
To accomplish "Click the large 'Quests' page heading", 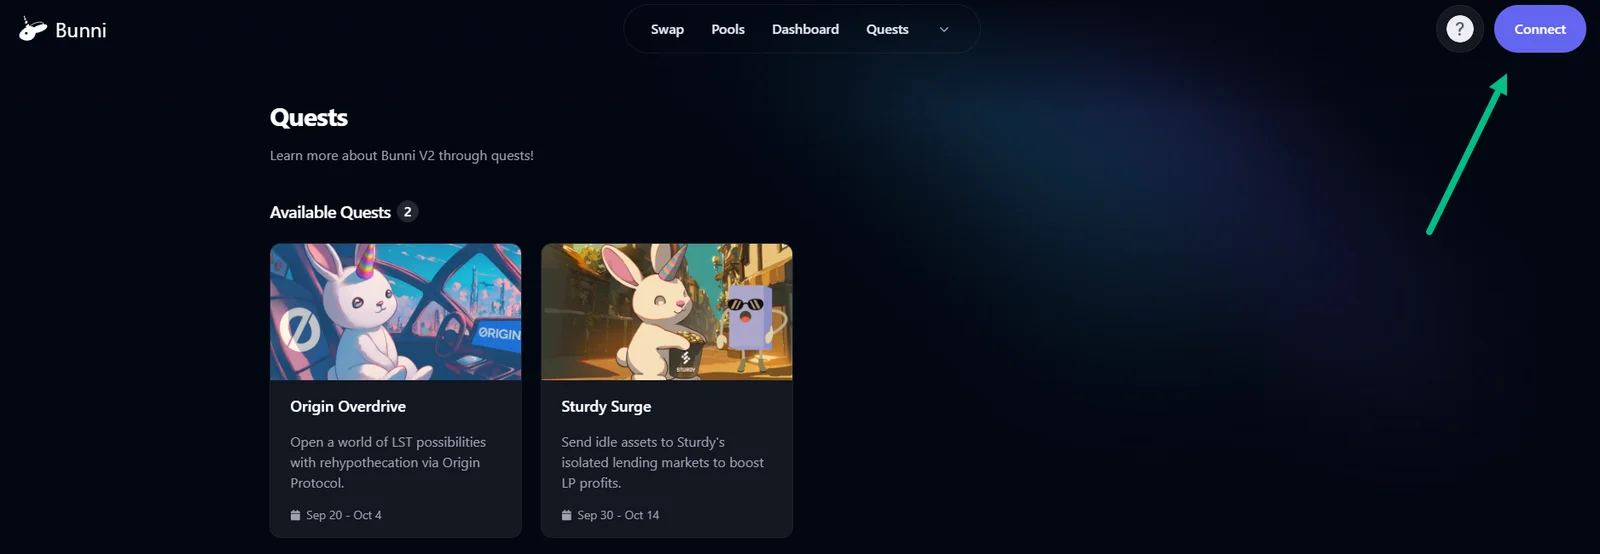I will point(309,117).
